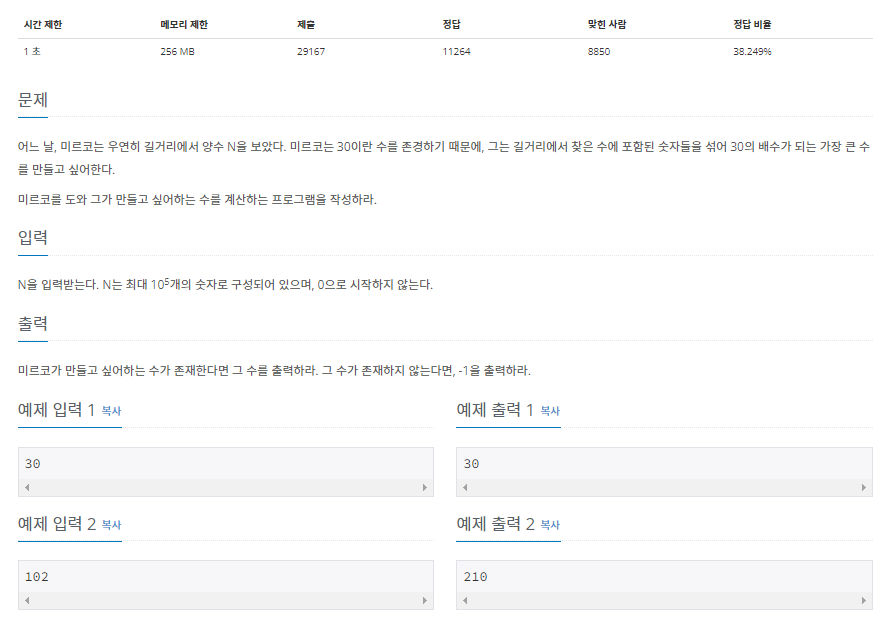The height and width of the screenshot is (619, 891).
Task: Click right scroll arrow in sample input 2 box
Action: (424, 600)
